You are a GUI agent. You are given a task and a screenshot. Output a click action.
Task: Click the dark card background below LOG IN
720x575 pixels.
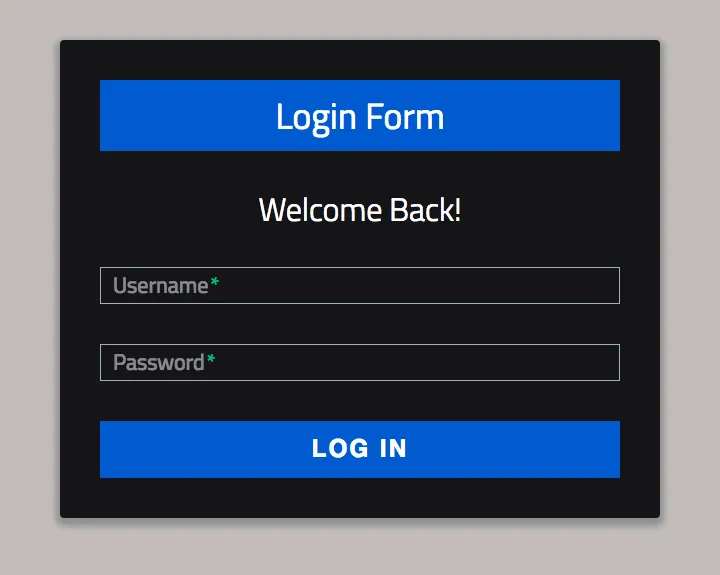pos(360,498)
